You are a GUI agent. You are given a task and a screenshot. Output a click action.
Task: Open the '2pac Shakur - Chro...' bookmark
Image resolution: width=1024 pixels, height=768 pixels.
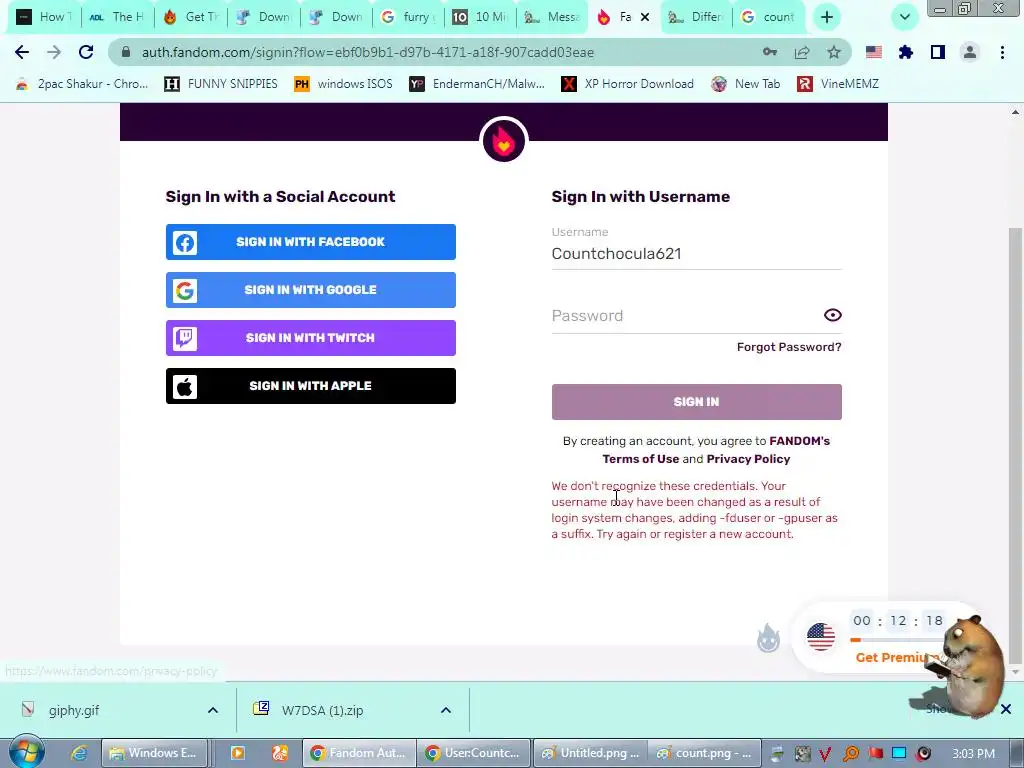[x=82, y=84]
